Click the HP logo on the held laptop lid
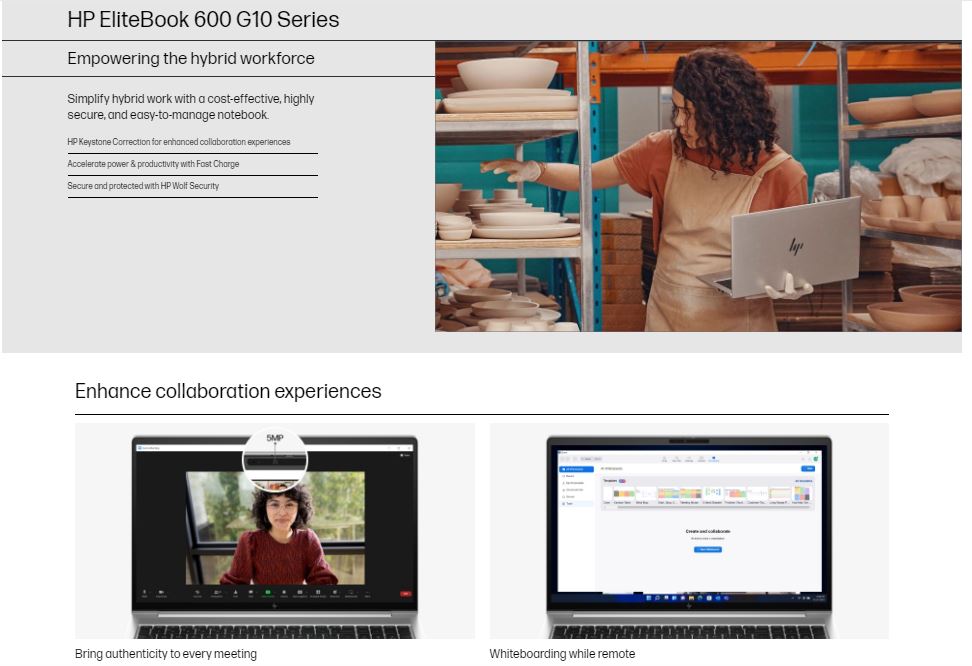This screenshot has height=666, width=972. [796, 245]
